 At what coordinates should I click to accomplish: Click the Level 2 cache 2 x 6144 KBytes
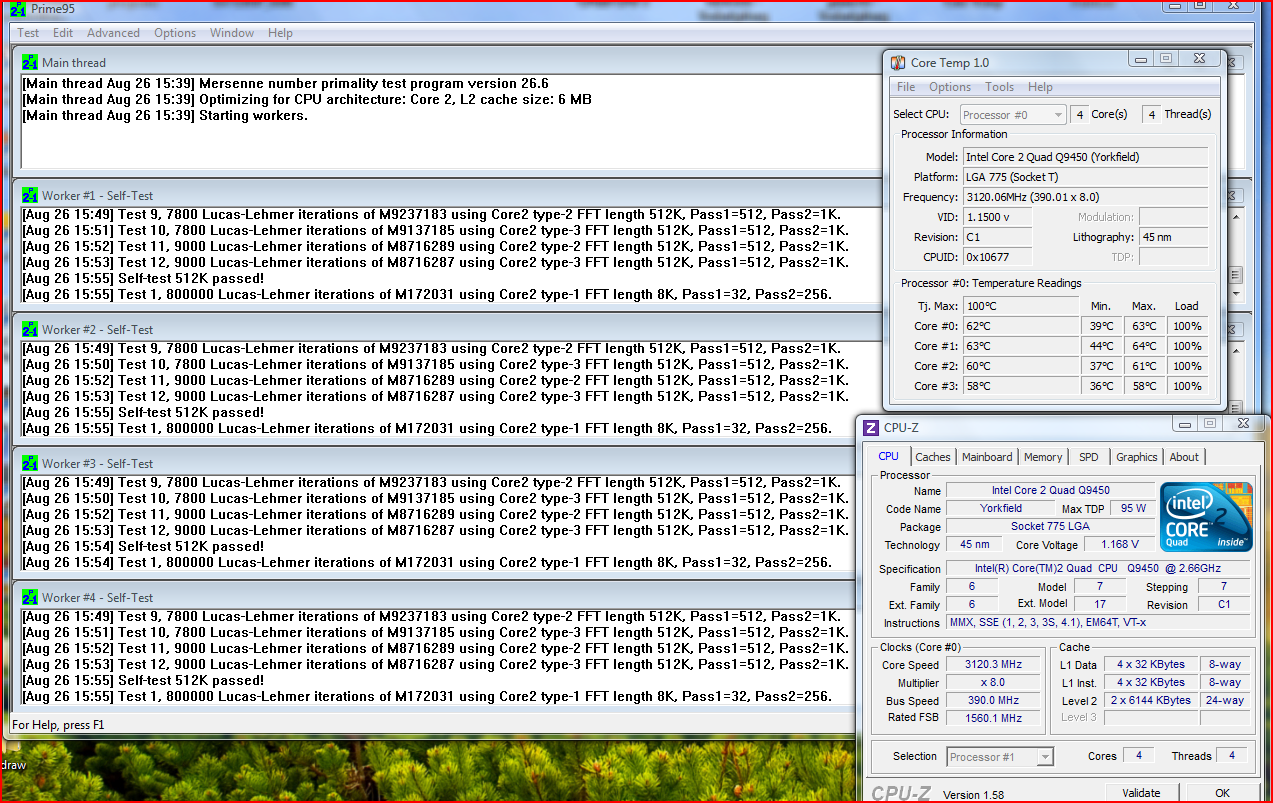coord(1150,700)
